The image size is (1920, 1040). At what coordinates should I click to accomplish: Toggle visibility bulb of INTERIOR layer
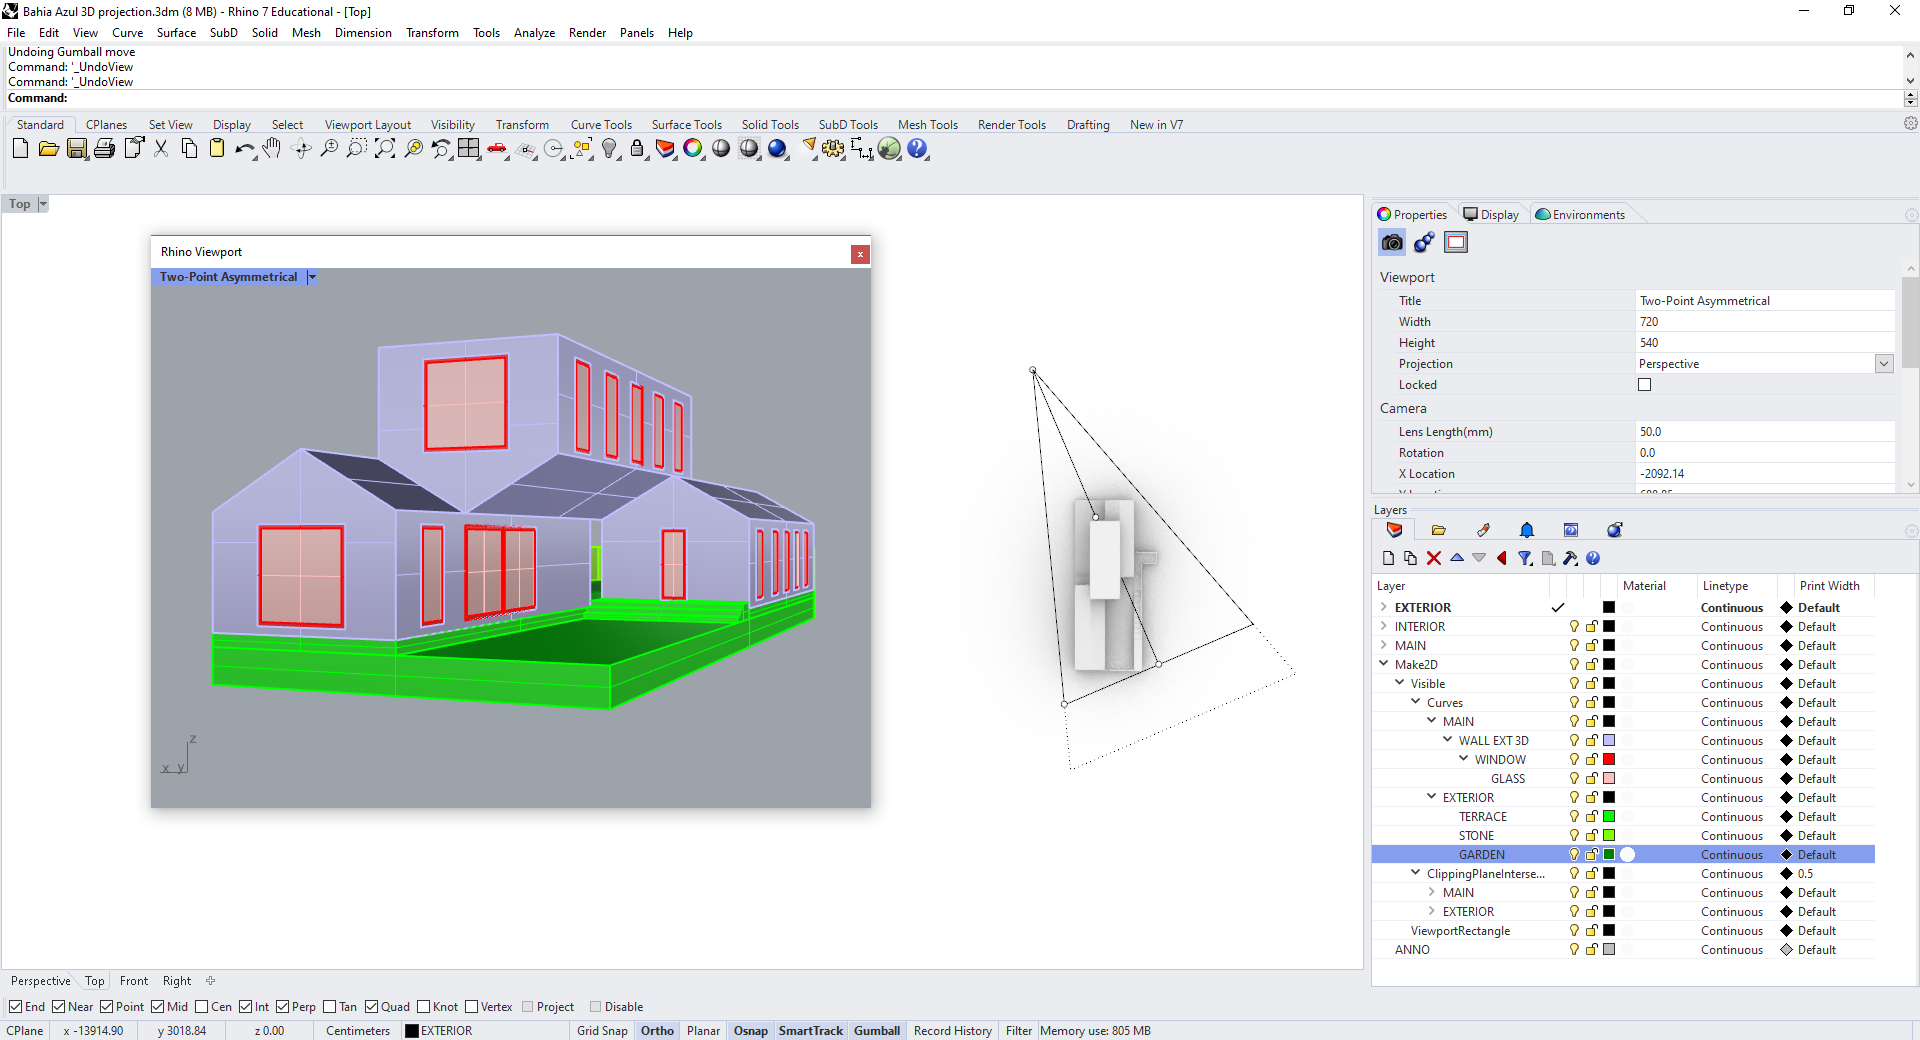click(1574, 627)
